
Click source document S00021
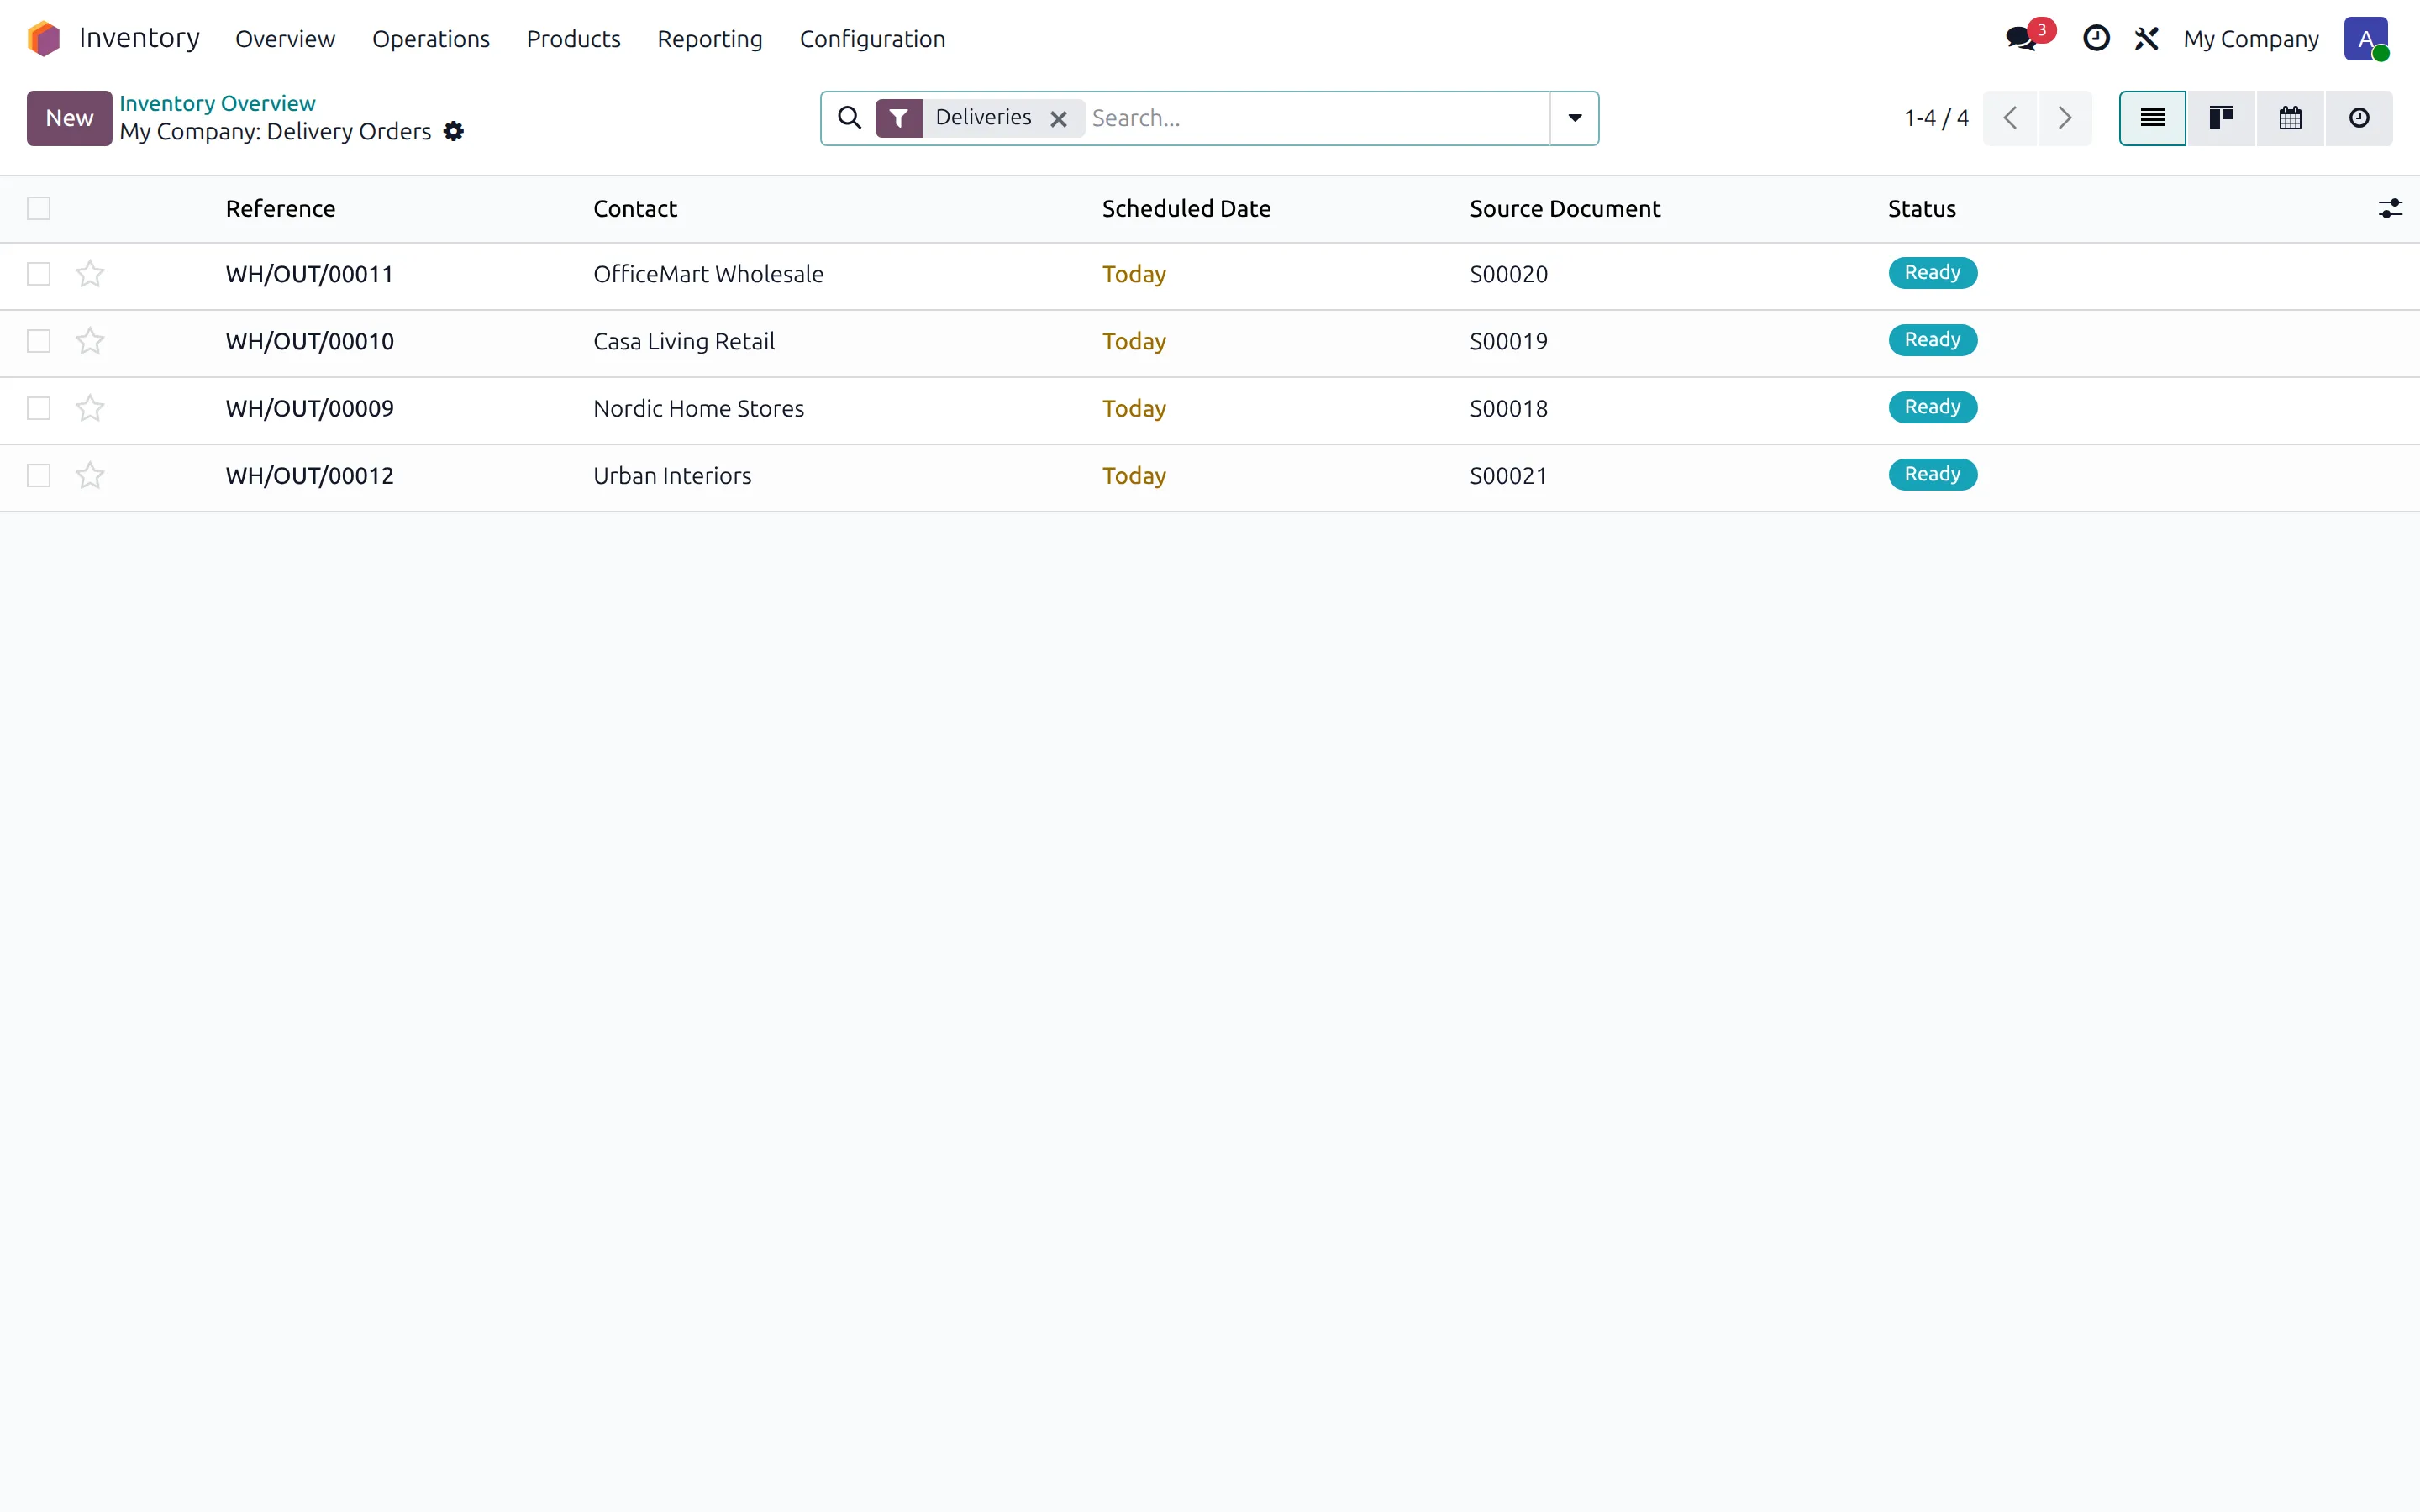(1509, 475)
